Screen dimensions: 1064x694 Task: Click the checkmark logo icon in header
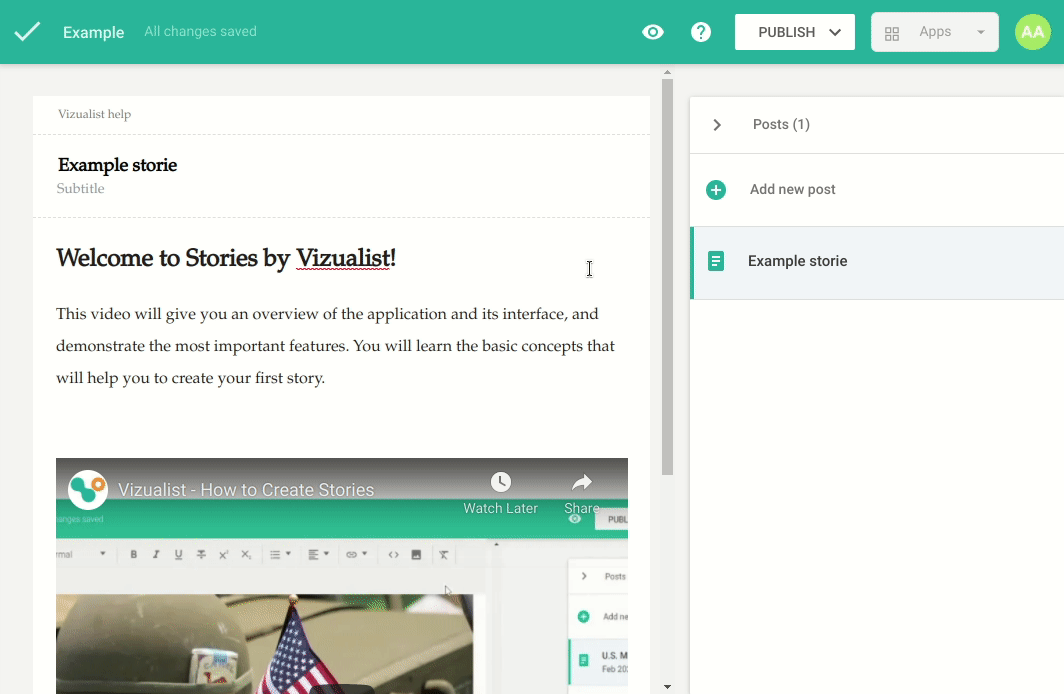point(27,32)
